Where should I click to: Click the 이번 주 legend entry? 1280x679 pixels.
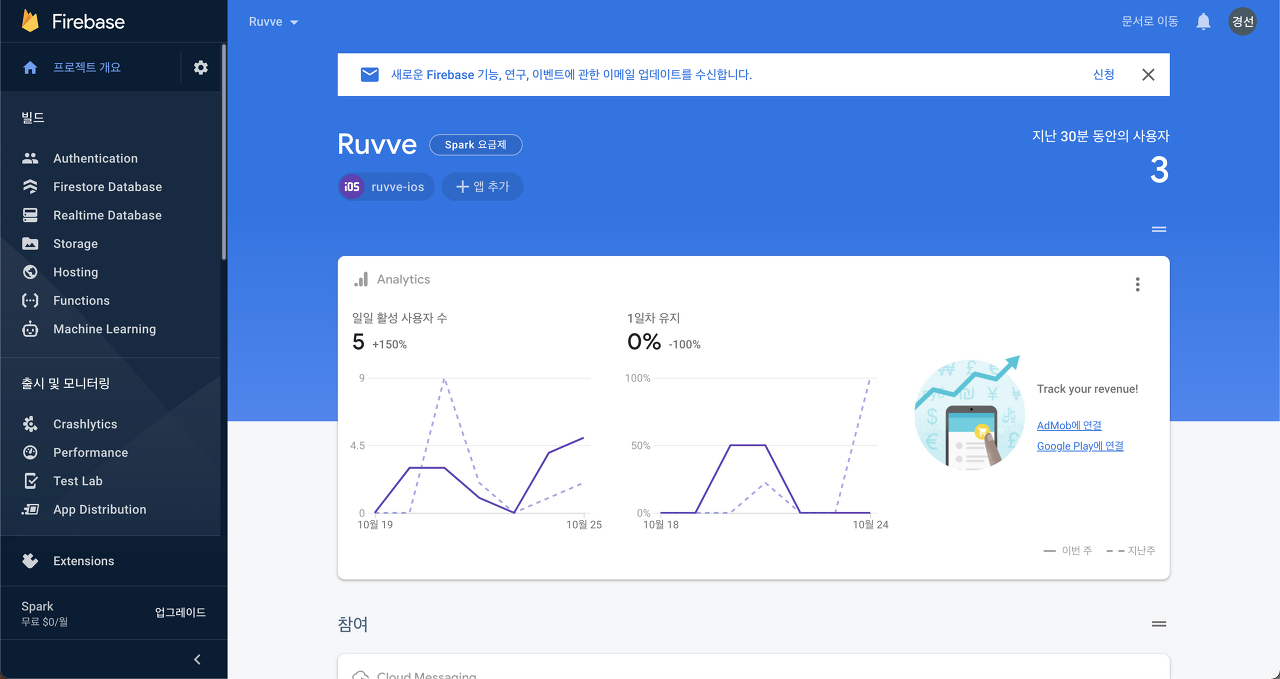1069,550
